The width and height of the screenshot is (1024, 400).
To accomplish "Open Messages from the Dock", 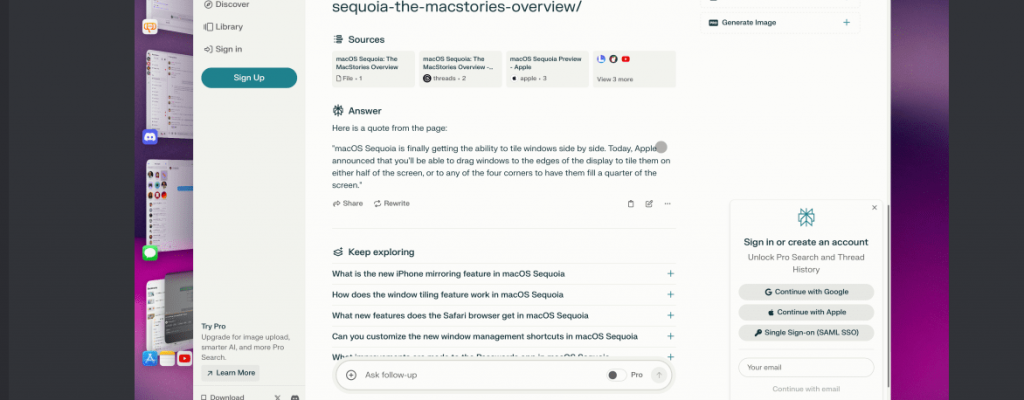I will point(150,253).
